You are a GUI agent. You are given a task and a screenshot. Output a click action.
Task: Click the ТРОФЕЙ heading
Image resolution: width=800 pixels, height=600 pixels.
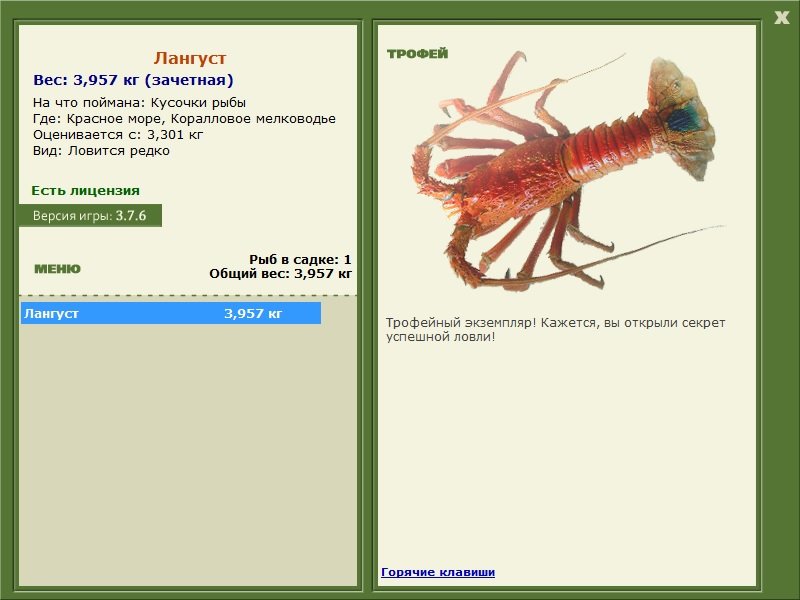click(x=417, y=54)
